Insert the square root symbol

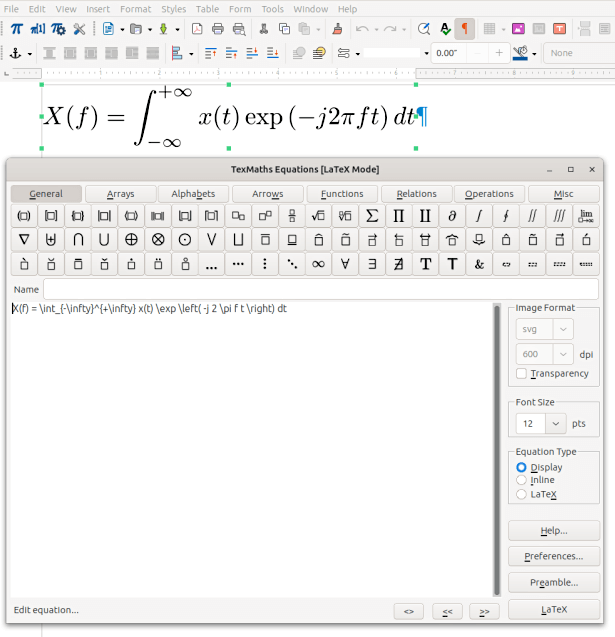318,216
